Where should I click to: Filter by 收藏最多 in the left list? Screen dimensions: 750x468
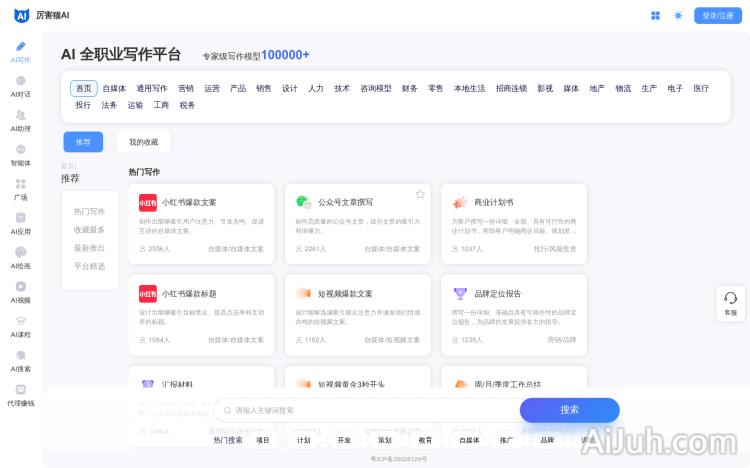coord(89,230)
